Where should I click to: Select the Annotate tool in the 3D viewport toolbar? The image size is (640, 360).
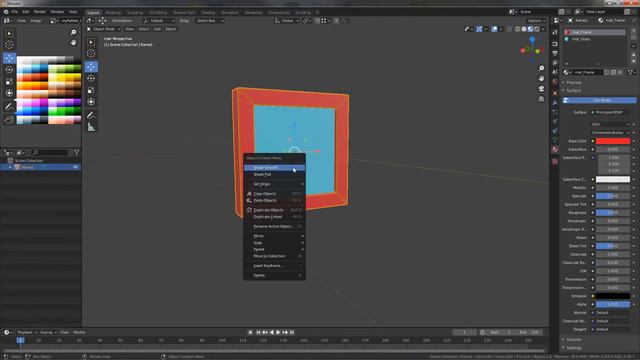(x=91, y=116)
